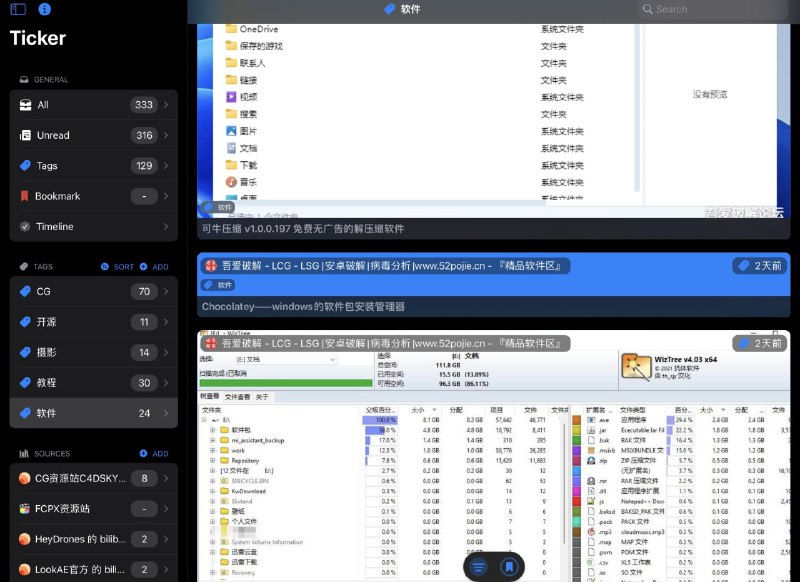This screenshot has width=800, height=582.
Task: Click the magnifier icon in Search
Action: (x=647, y=9)
